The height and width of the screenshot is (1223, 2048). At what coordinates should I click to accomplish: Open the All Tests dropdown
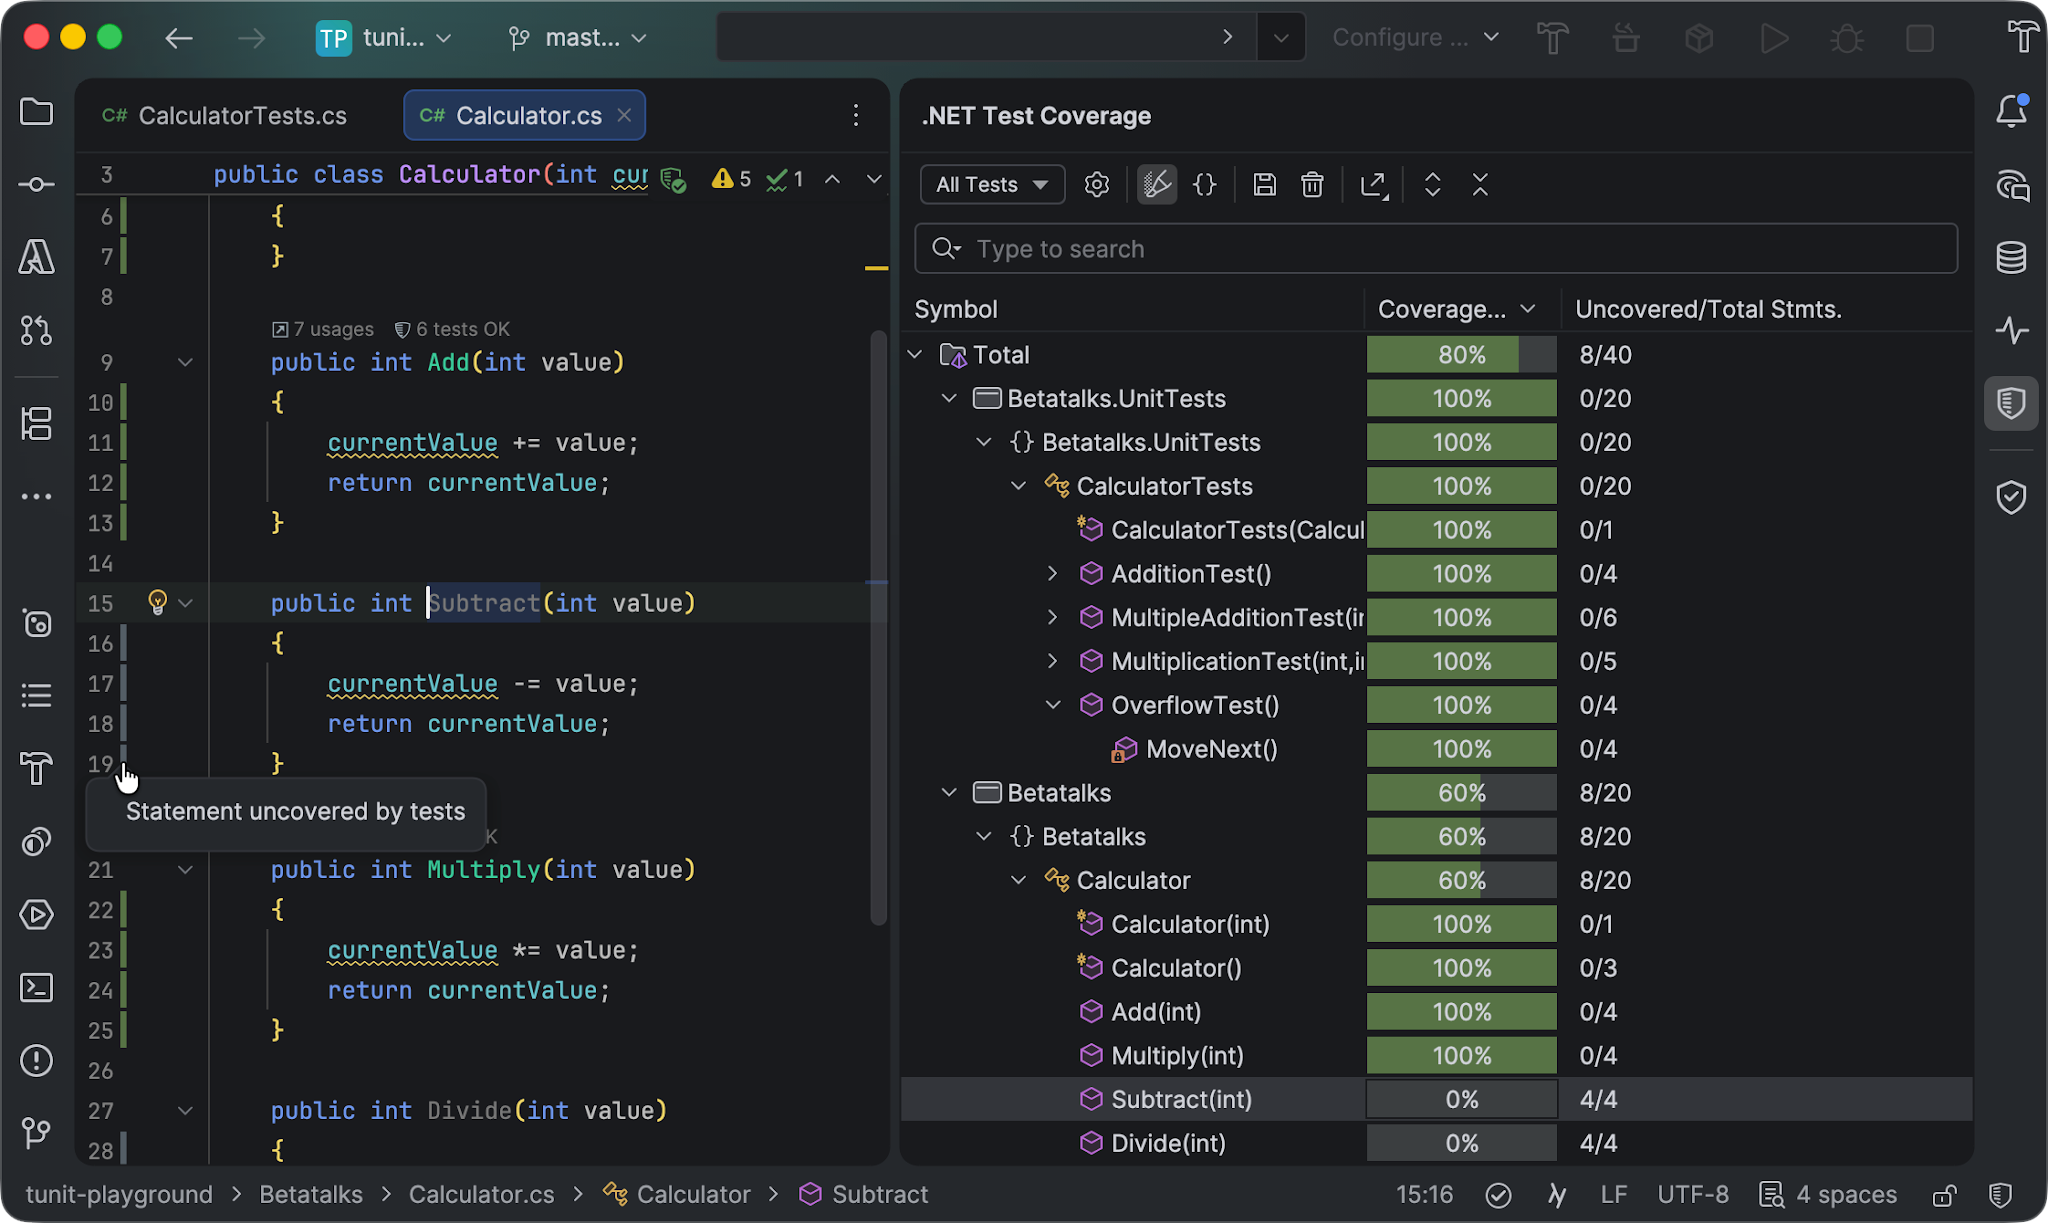[x=992, y=185]
